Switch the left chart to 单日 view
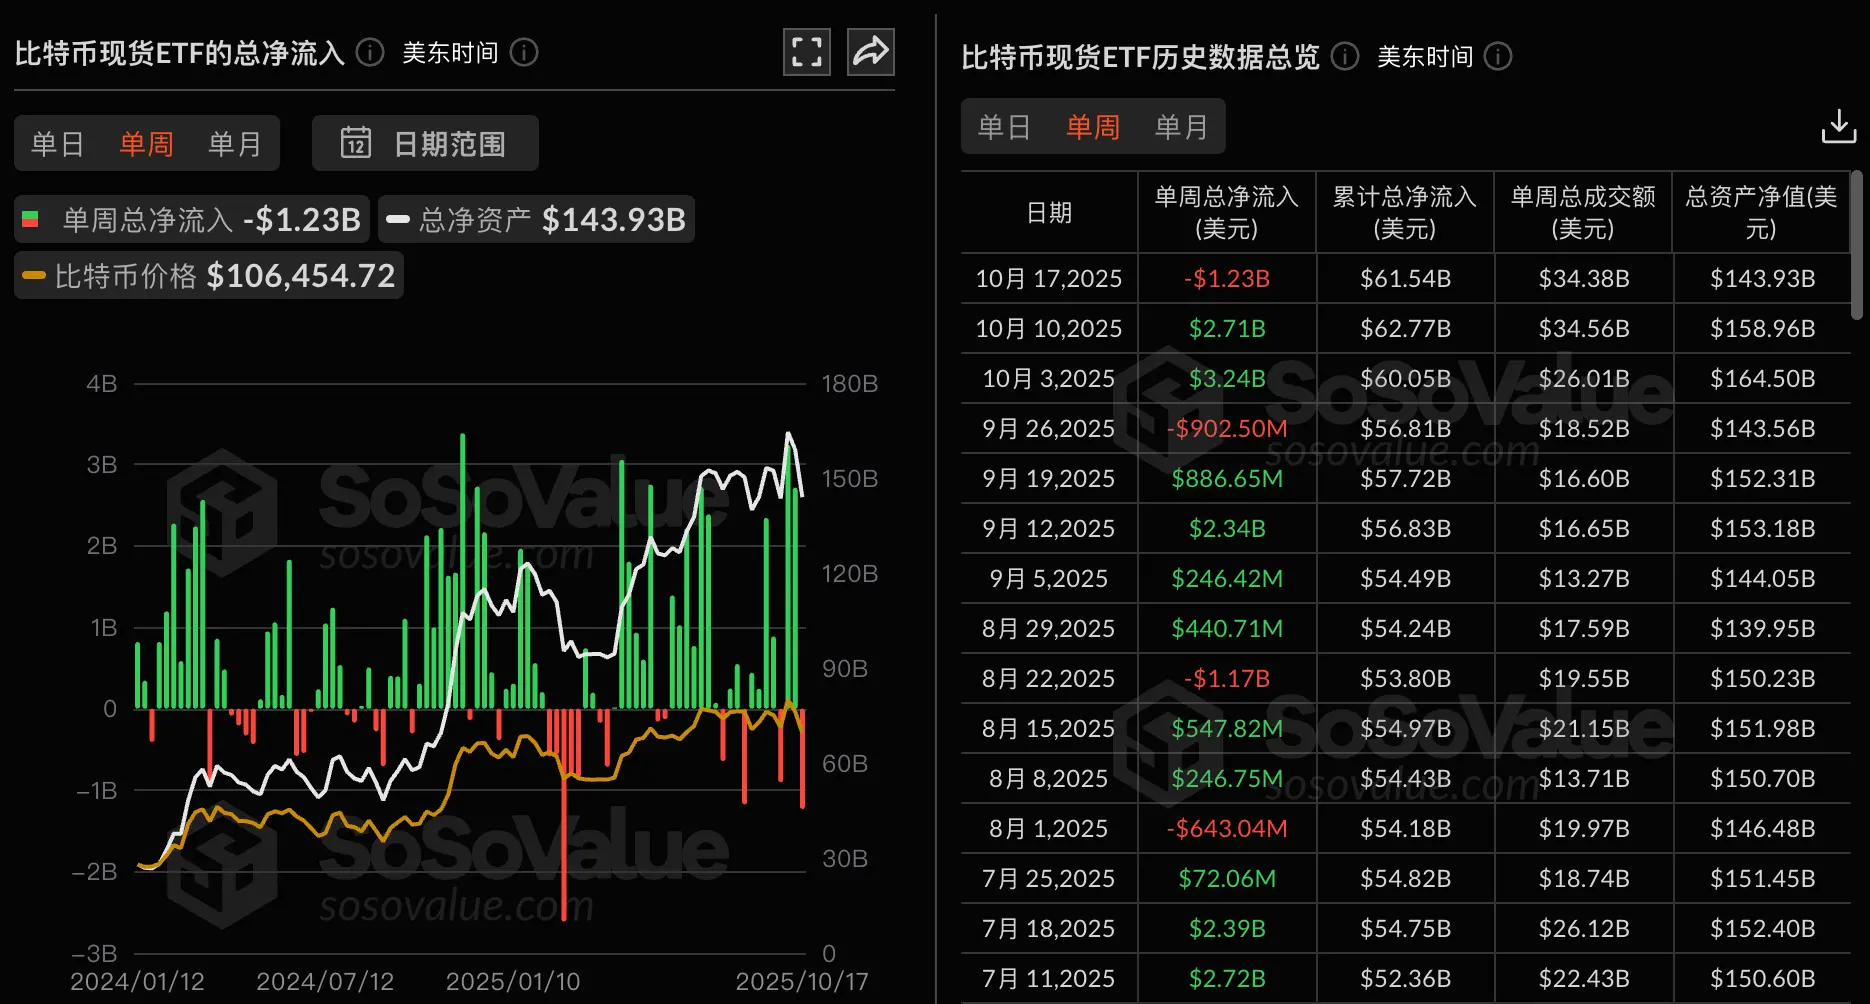Screen dimensions: 1870x1004 [x=57, y=143]
